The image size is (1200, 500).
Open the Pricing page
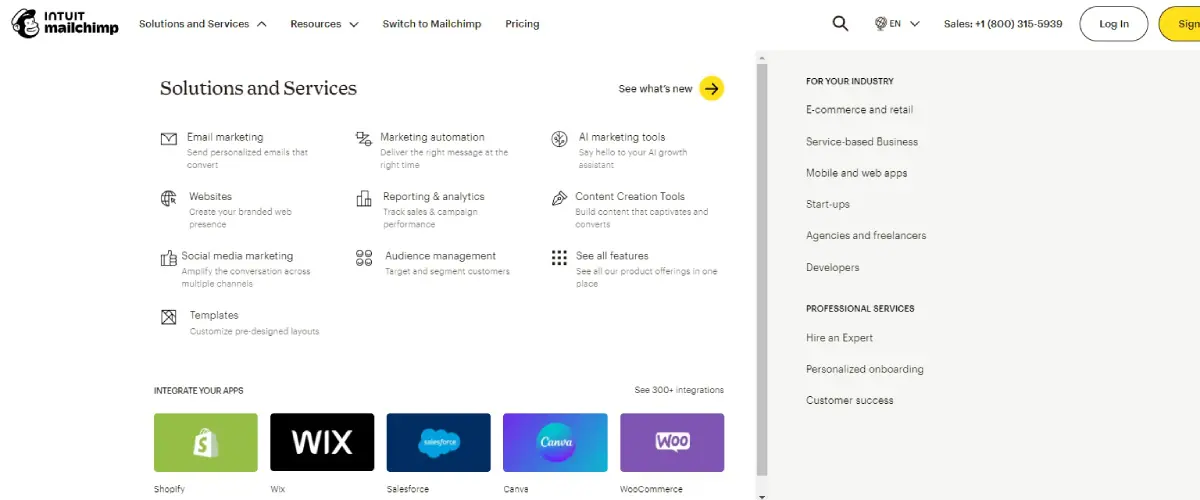pyautogui.click(x=522, y=24)
